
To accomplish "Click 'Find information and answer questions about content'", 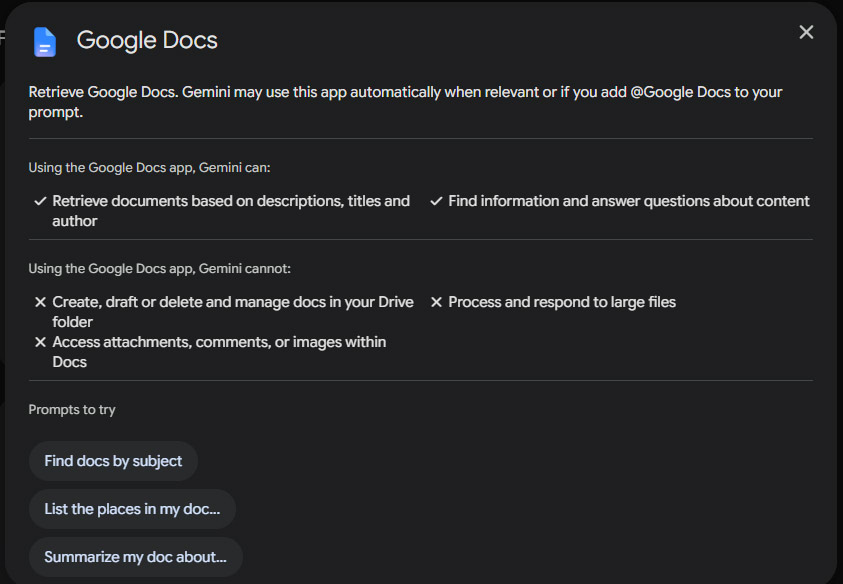I will 628,201.
